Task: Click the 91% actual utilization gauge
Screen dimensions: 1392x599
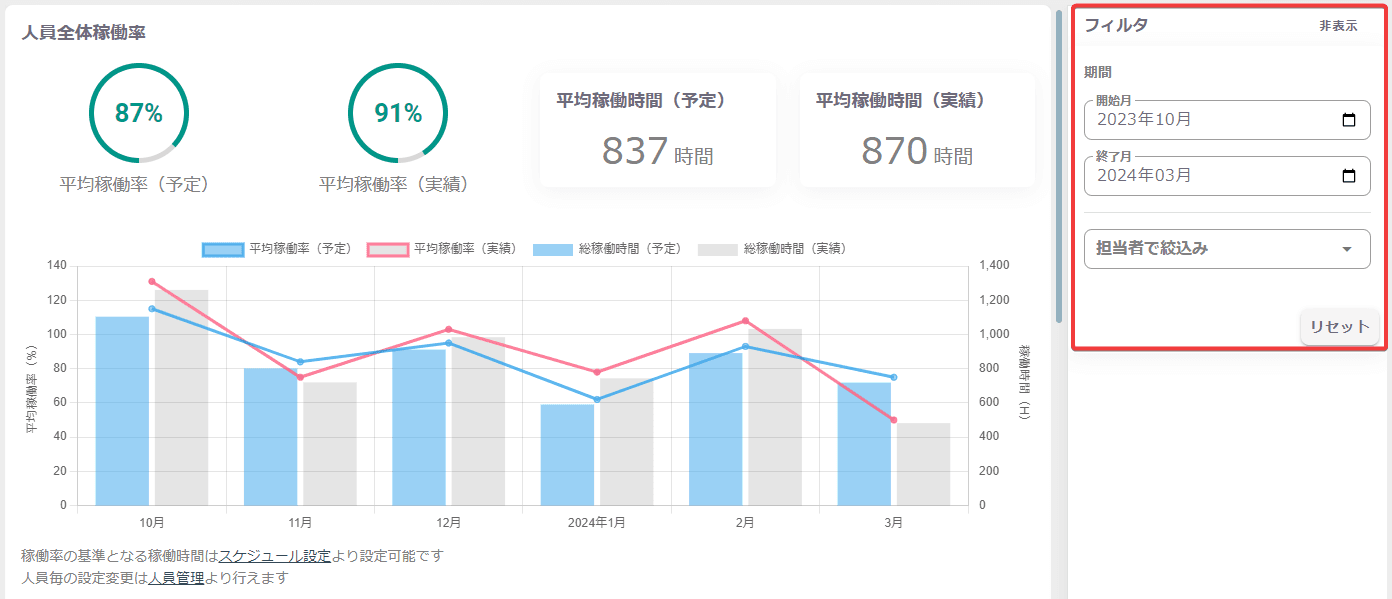Action: (398, 113)
